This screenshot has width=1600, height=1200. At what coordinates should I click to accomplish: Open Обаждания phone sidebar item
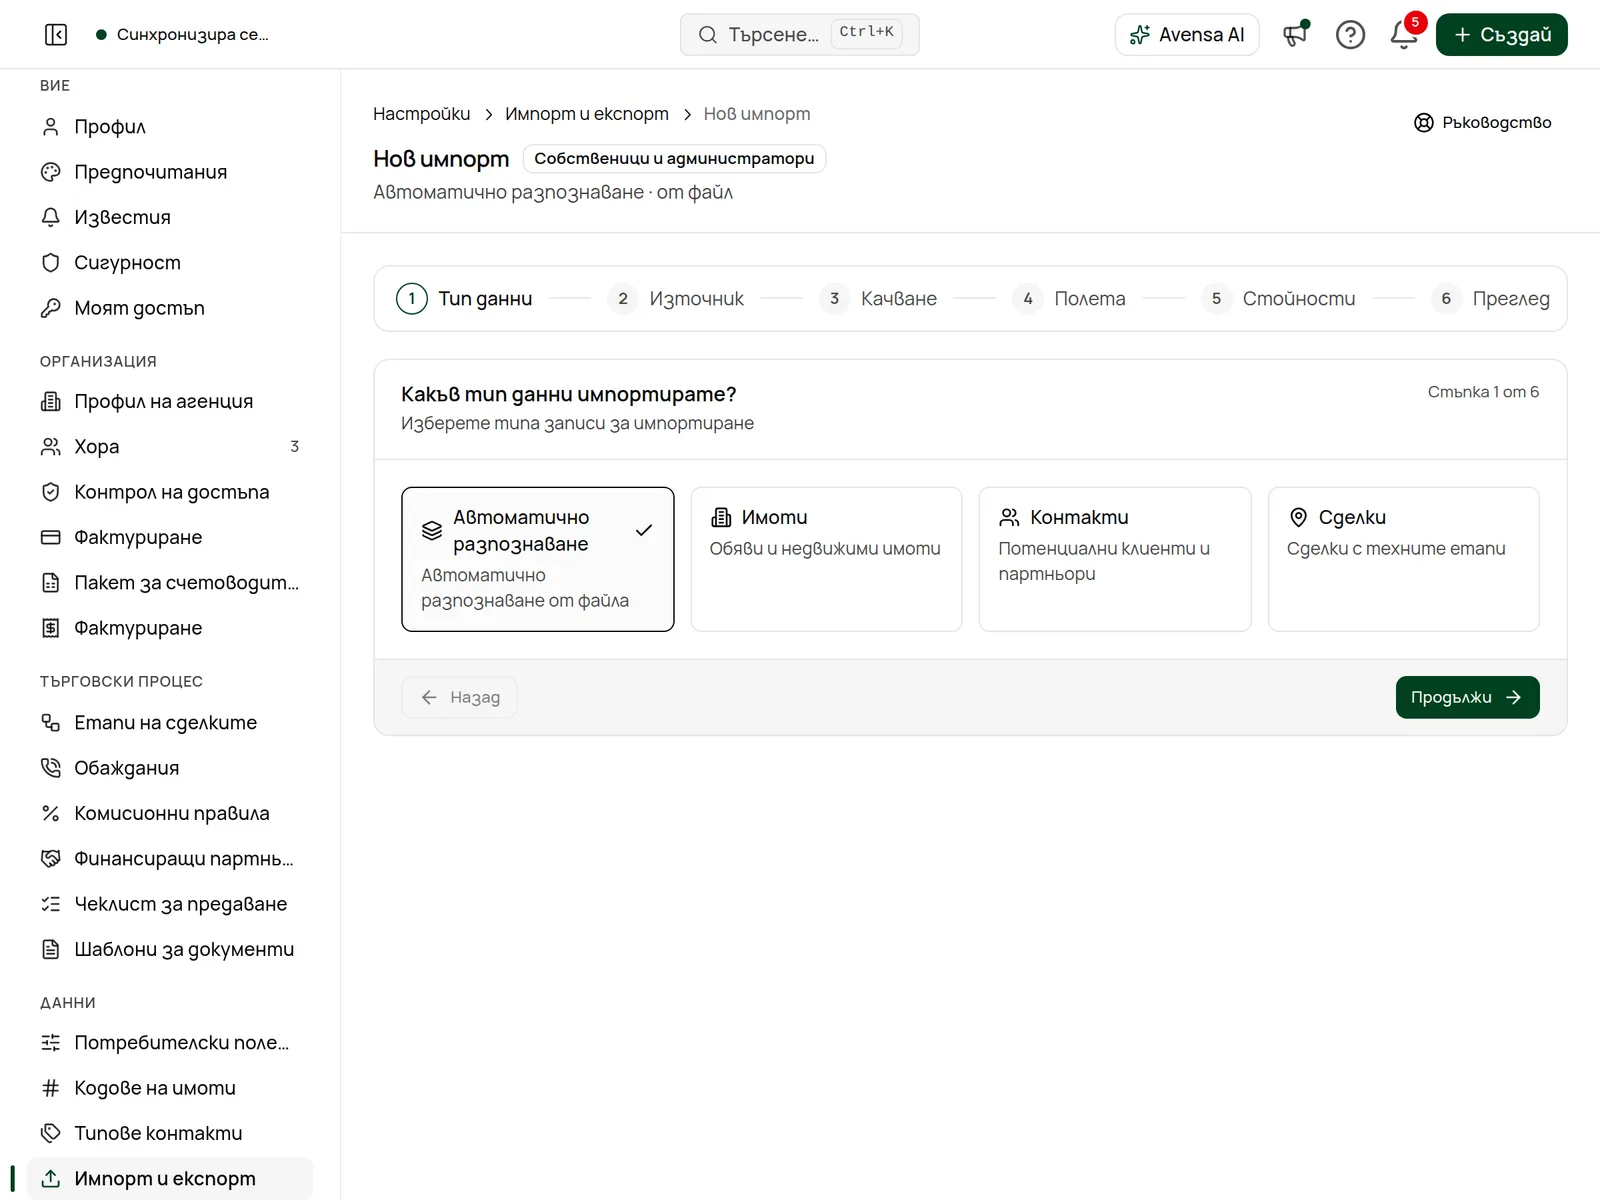pos(170,768)
